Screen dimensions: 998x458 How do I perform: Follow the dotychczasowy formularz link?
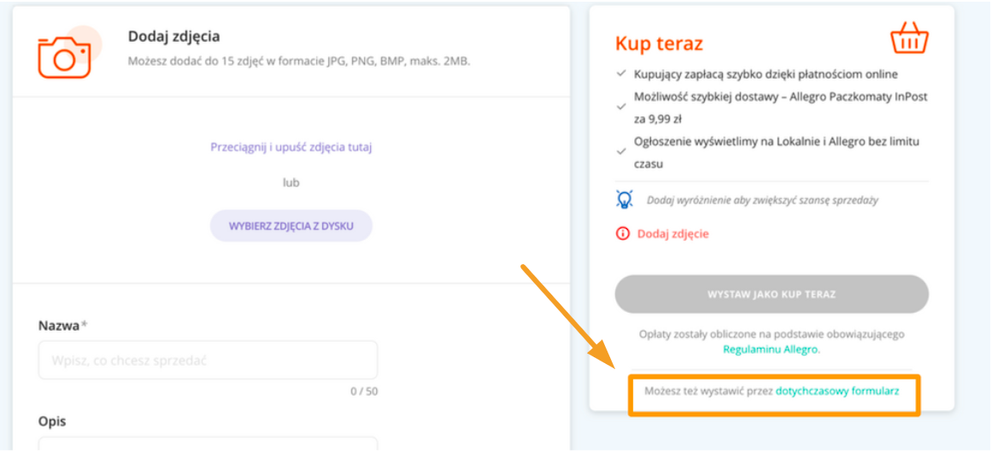click(x=838, y=393)
